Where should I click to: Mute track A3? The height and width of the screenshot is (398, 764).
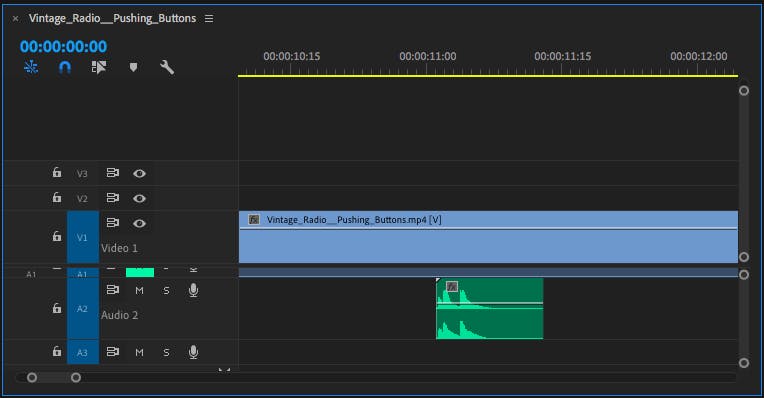pyautogui.click(x=139, y=352)
